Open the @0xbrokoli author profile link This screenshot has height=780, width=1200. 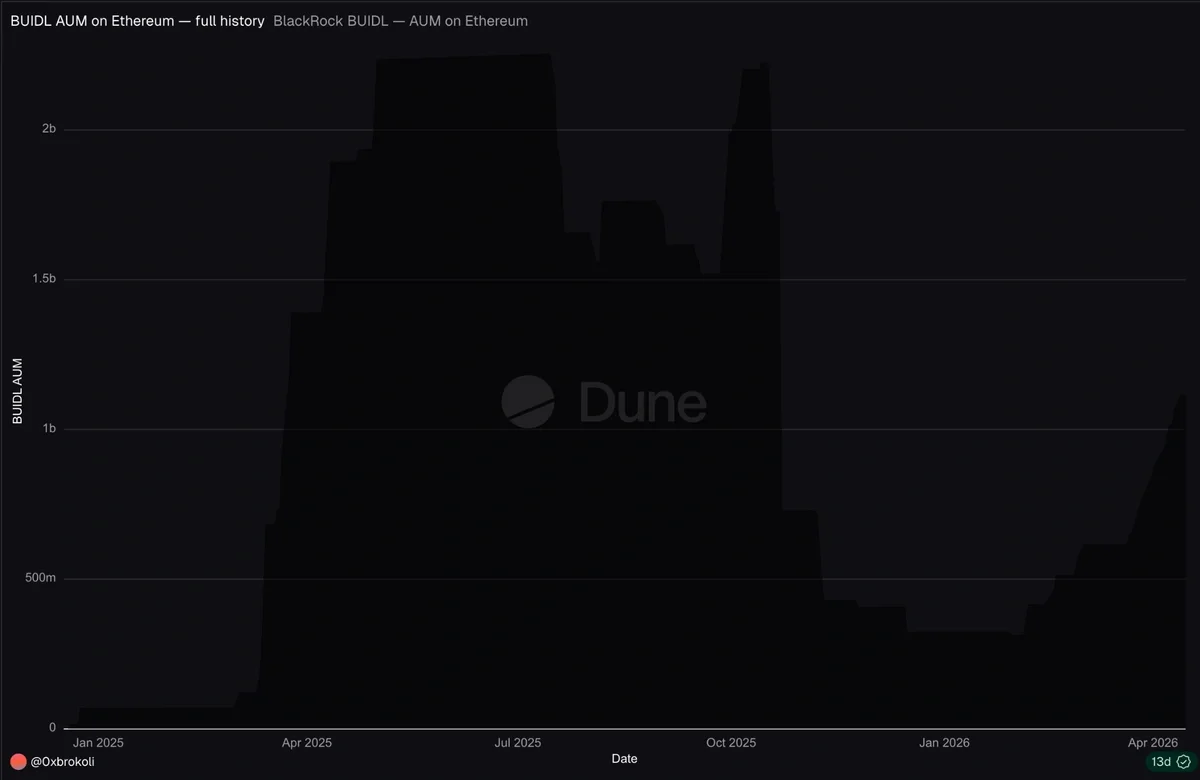(63, 762)
